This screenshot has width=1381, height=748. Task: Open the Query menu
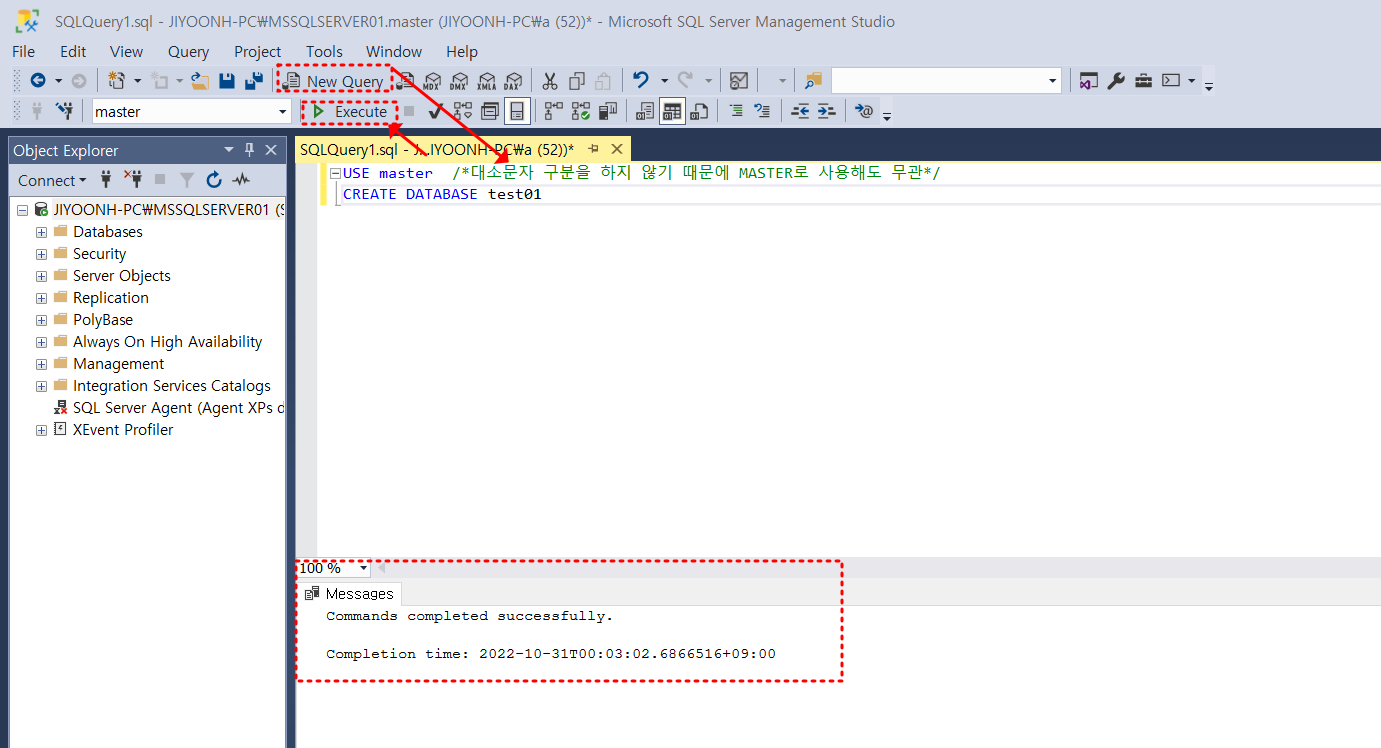[188, 51]
